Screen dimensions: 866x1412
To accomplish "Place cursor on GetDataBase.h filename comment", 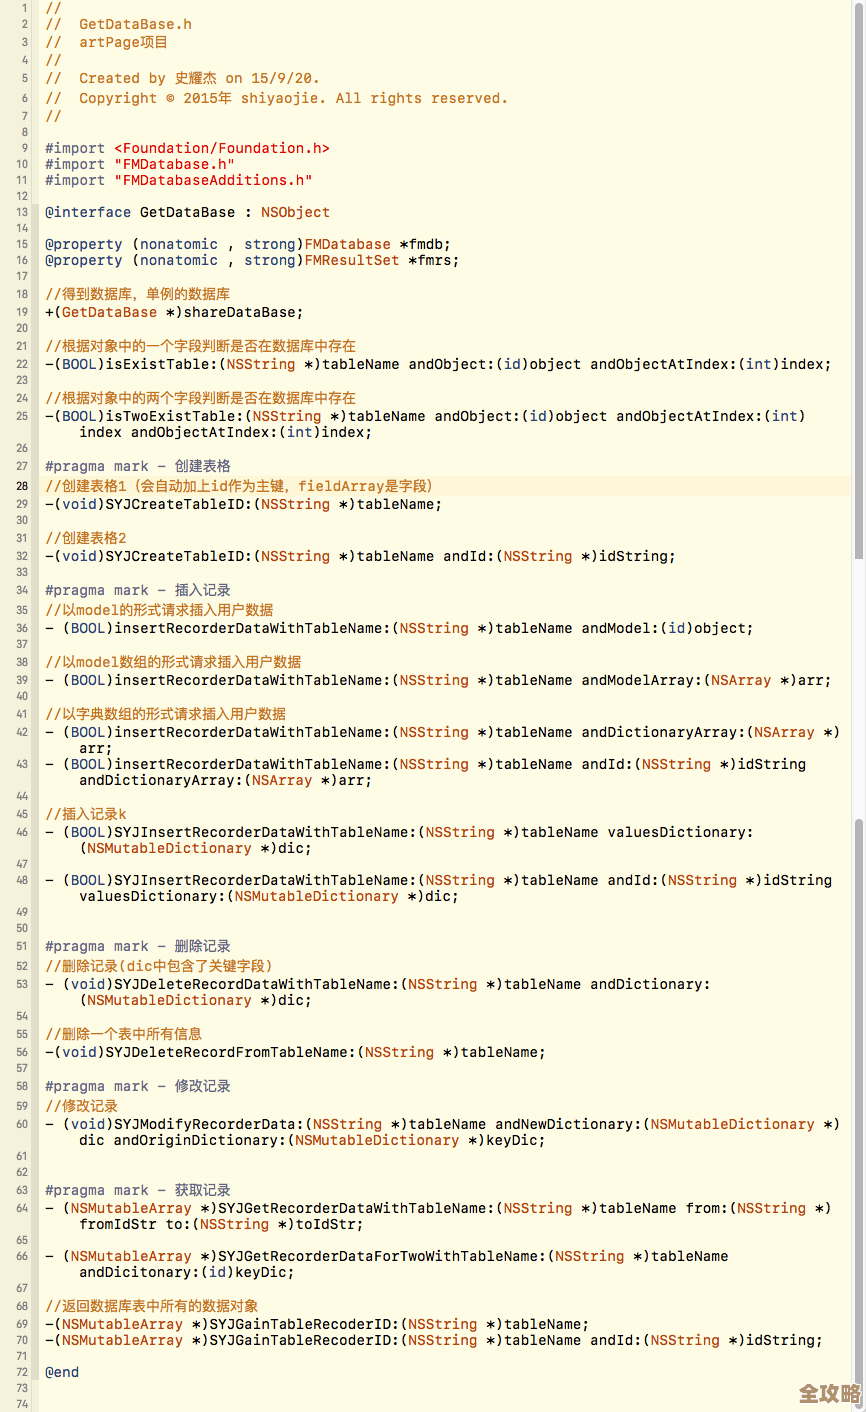I will [x=135, y=24].
